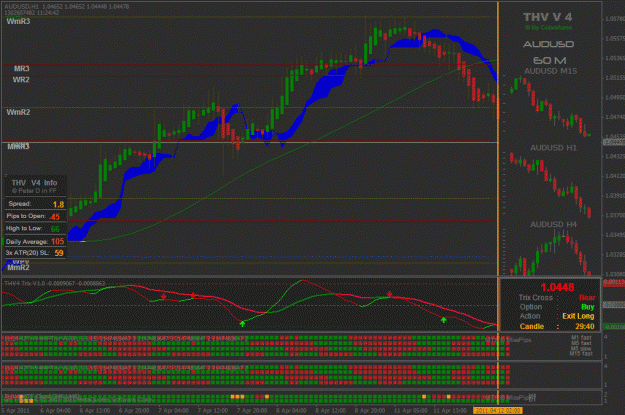The image size is (625, 415).
Task: Click the Spread value 1.8
Action: click(59, 205)
